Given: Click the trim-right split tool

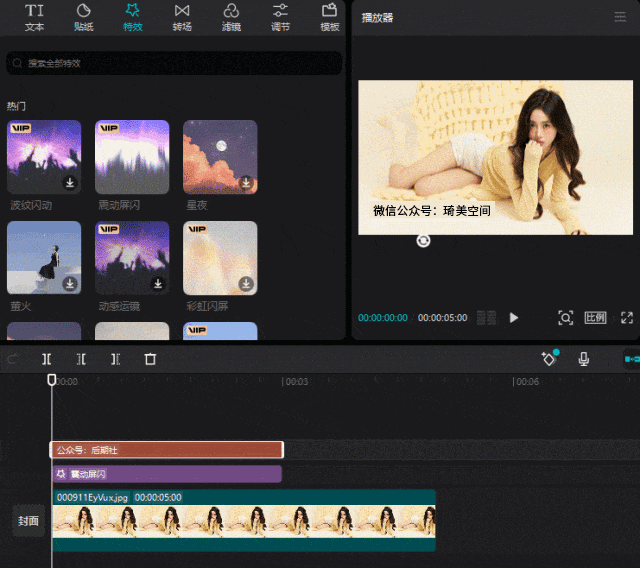Looking at the screenshot, I should pos(116,359).
